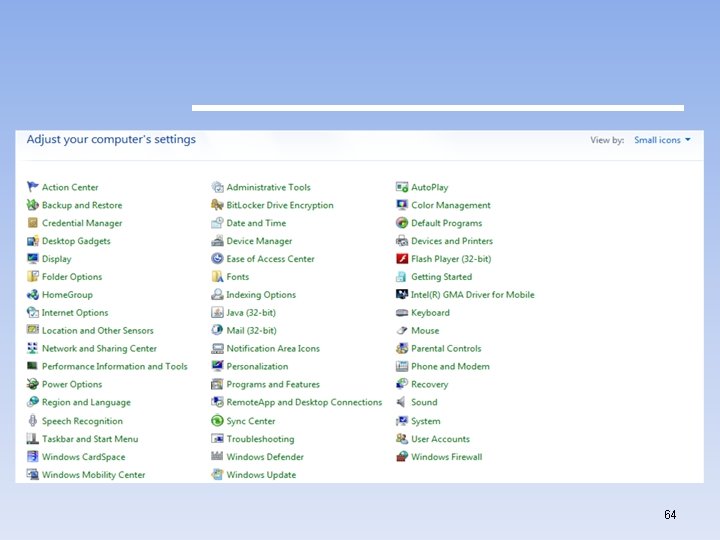
Task: Open the Parental Controls link
Action: [446, 348]
